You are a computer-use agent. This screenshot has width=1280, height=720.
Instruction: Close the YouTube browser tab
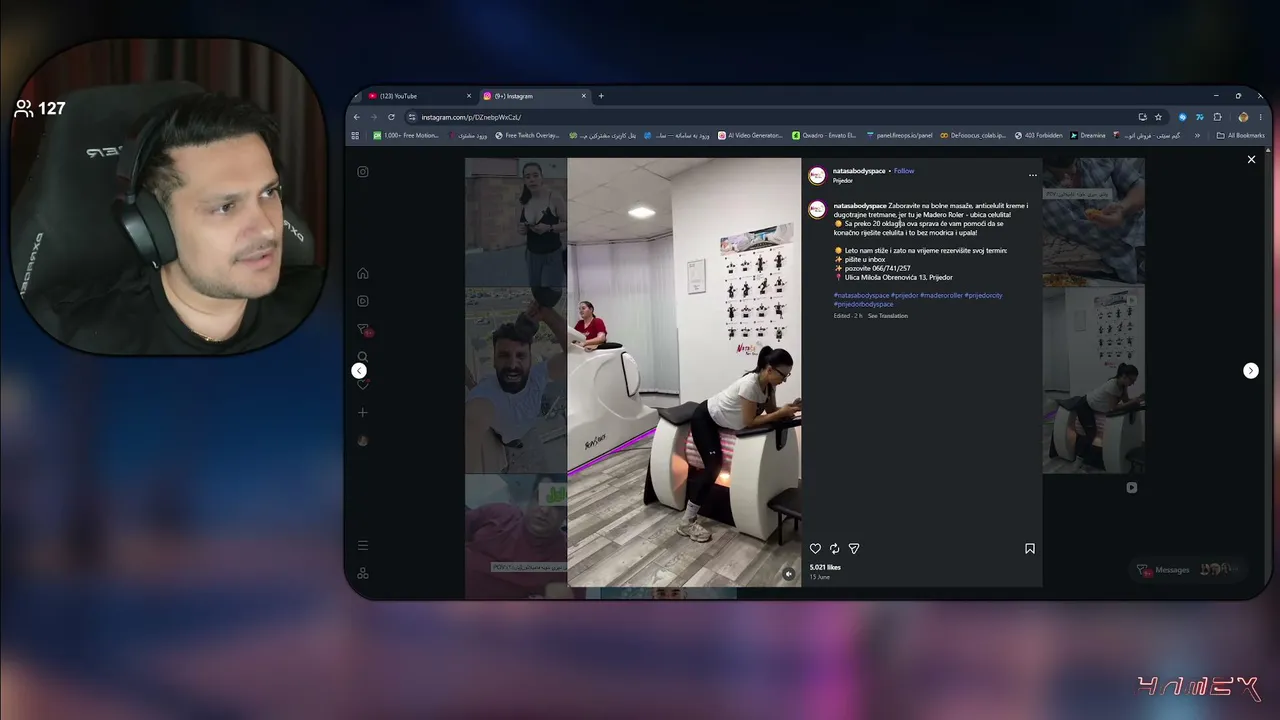(468, 96)
